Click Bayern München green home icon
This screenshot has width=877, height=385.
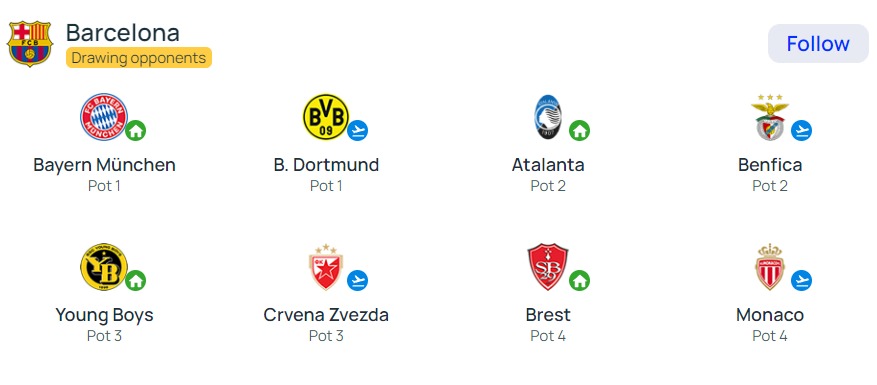[135, 130]
